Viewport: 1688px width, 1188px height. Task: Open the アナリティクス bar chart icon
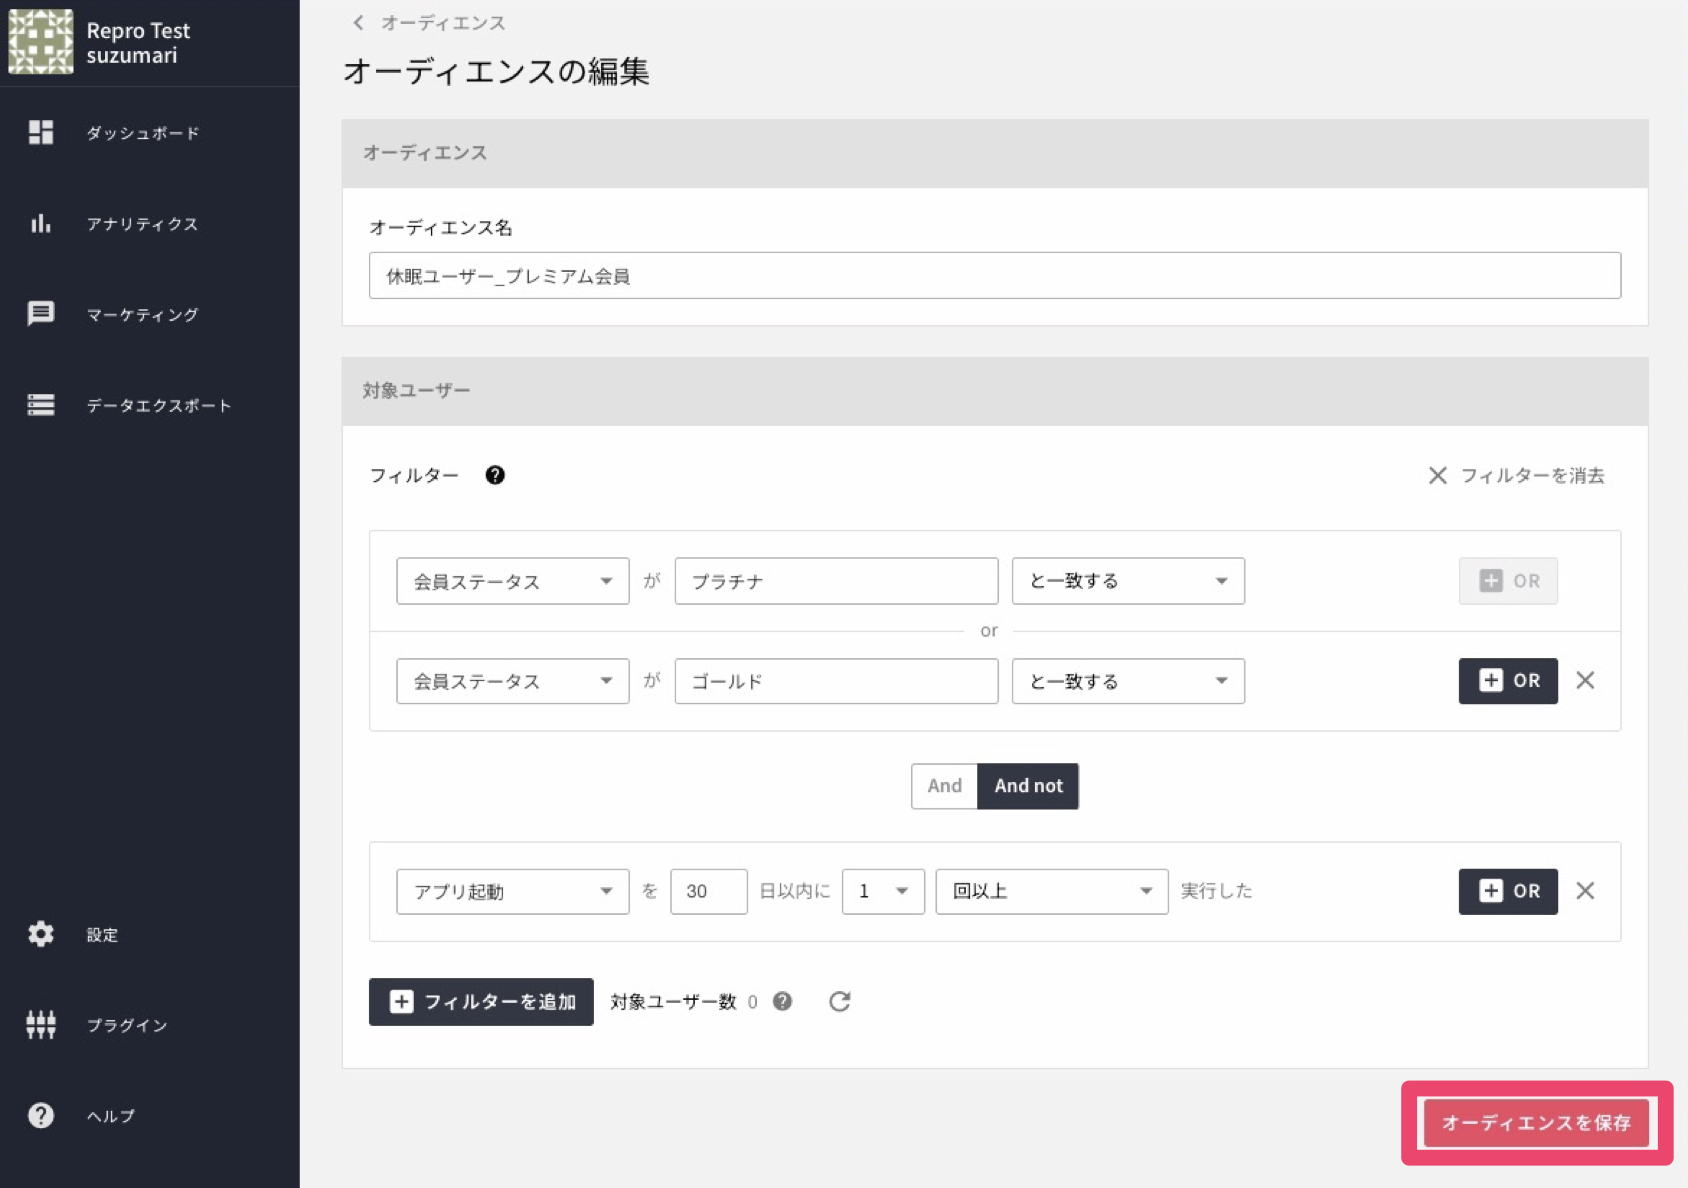click(x=41, y=223)
